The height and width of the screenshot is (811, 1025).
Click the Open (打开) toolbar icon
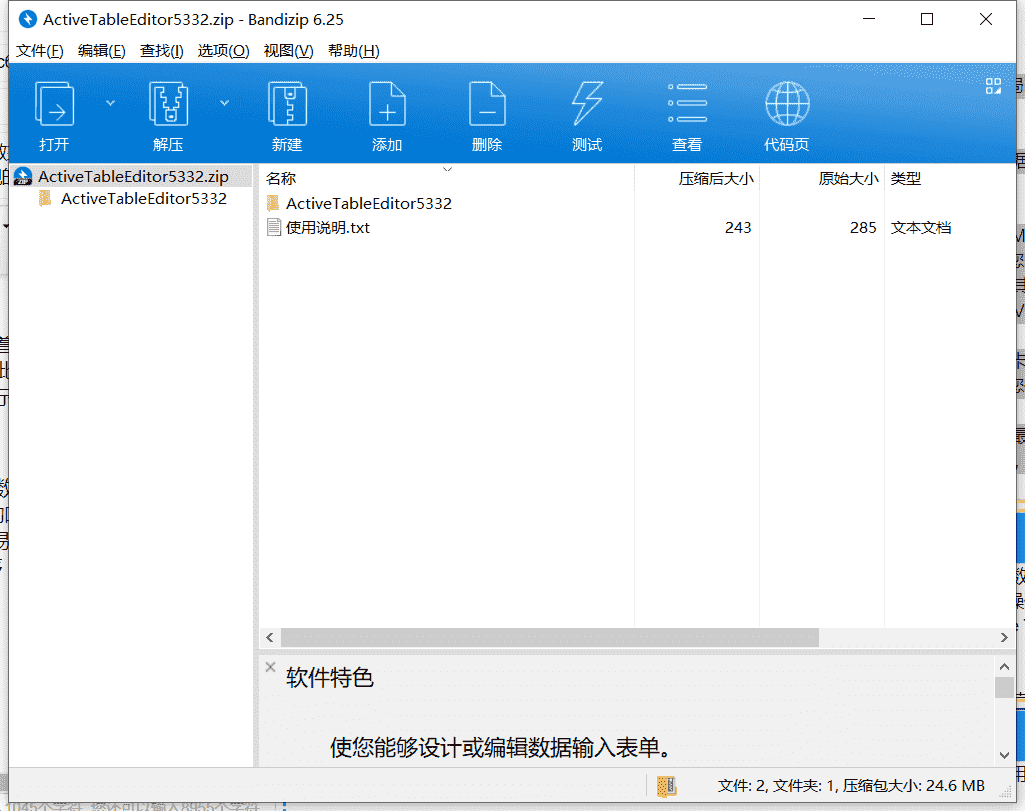pyautogui.click(x=54, y=104)
